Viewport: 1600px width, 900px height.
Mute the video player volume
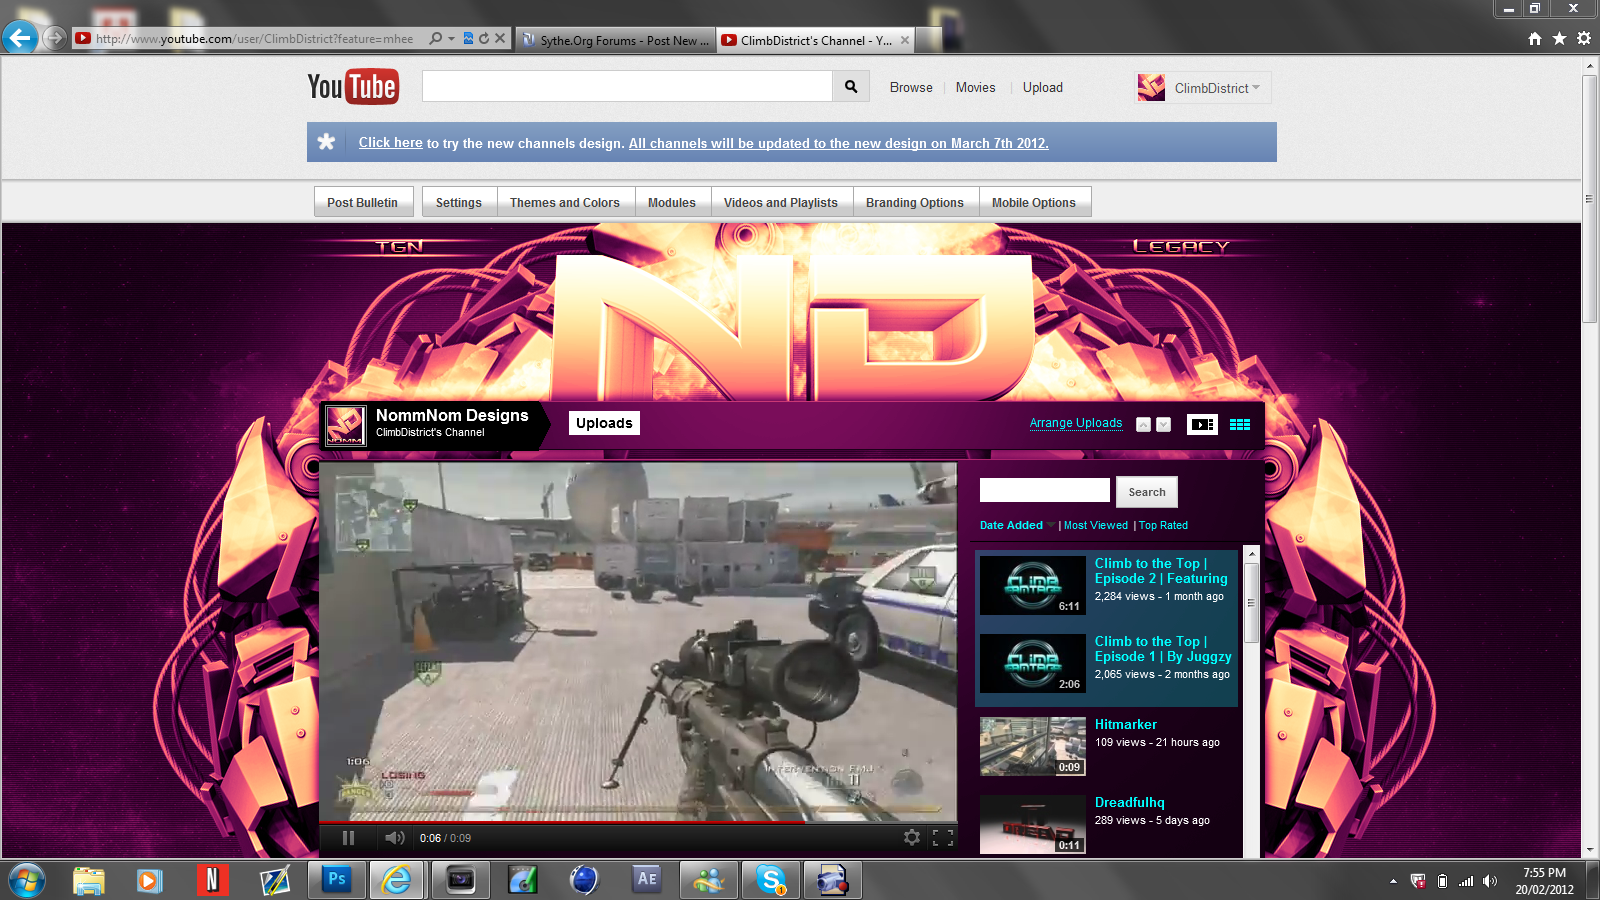pyautogui.click(x=395, y=838)
